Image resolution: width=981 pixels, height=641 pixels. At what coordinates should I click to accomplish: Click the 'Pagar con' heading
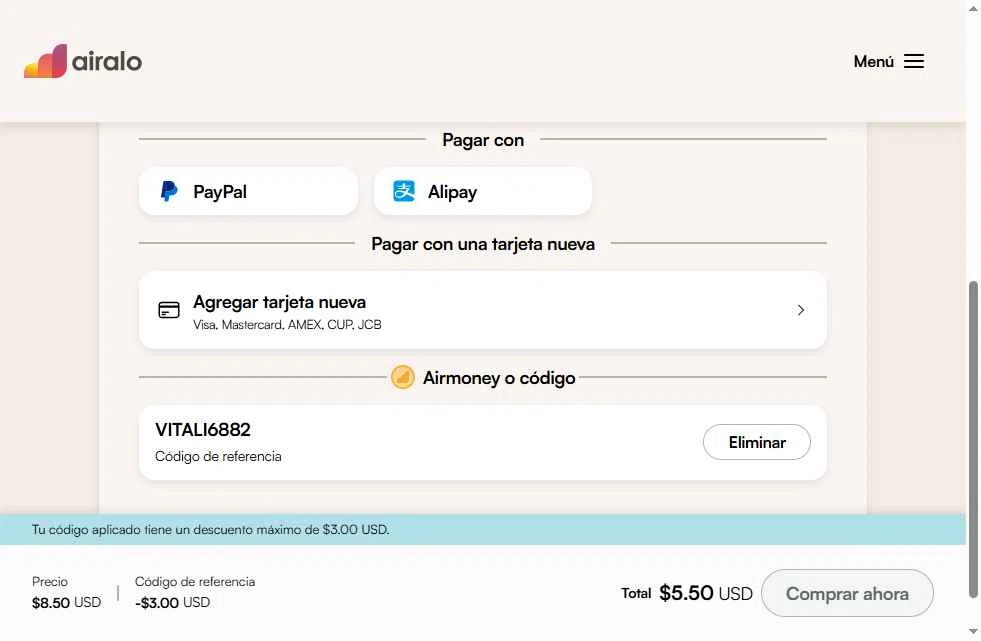(x=482, y=139)
